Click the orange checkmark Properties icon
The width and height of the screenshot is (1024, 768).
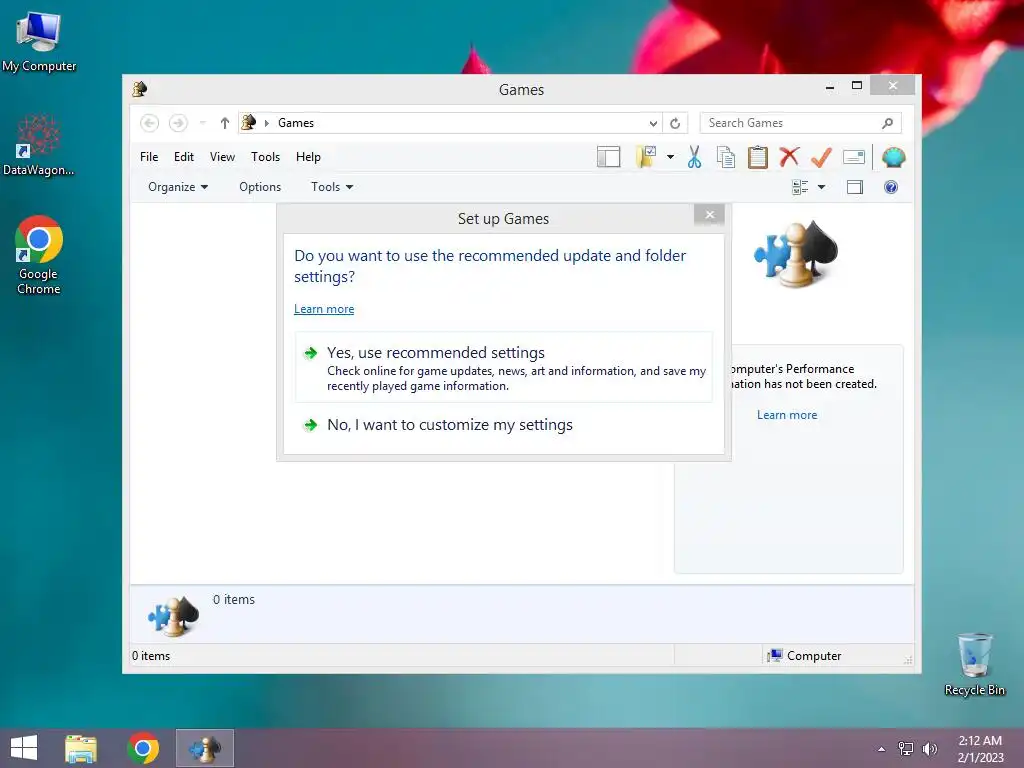(821, 157)
